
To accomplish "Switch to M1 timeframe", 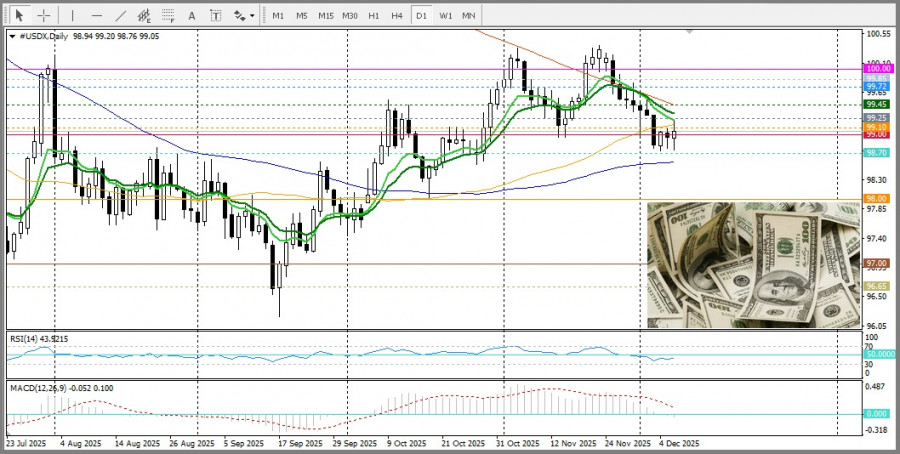I will tap(278, 15).
